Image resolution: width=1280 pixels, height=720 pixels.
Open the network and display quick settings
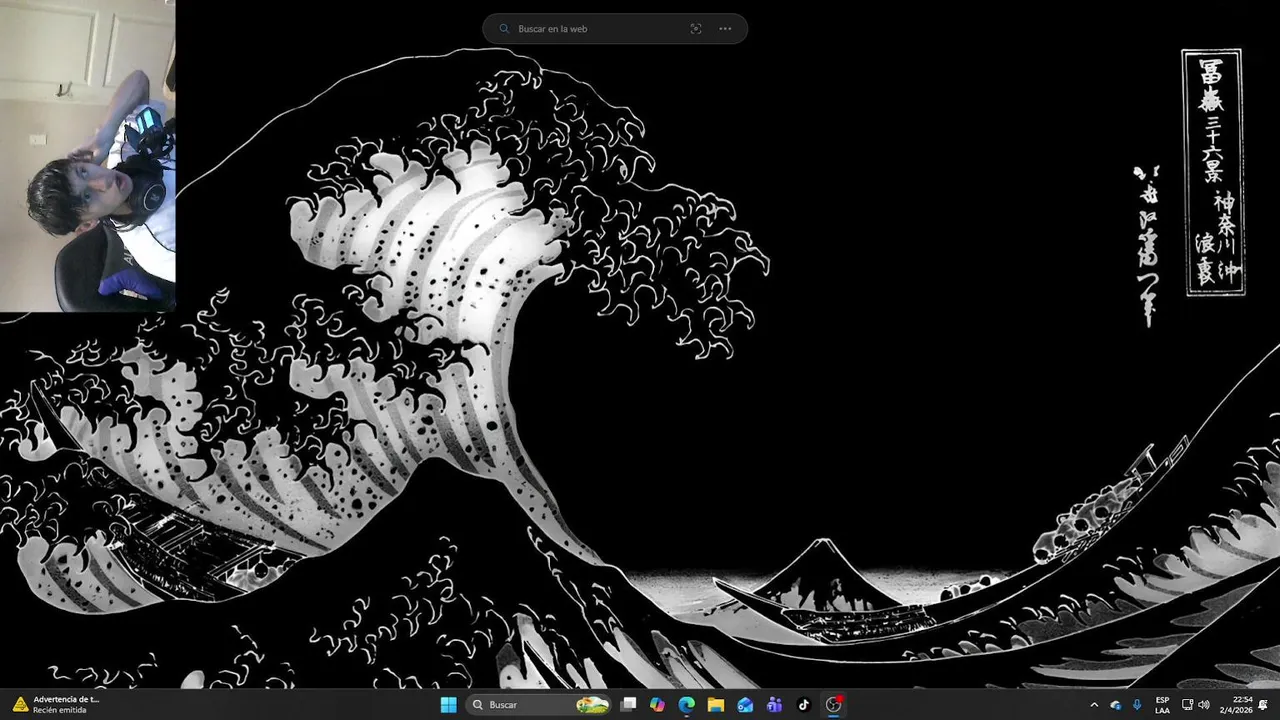[1187, 705]
